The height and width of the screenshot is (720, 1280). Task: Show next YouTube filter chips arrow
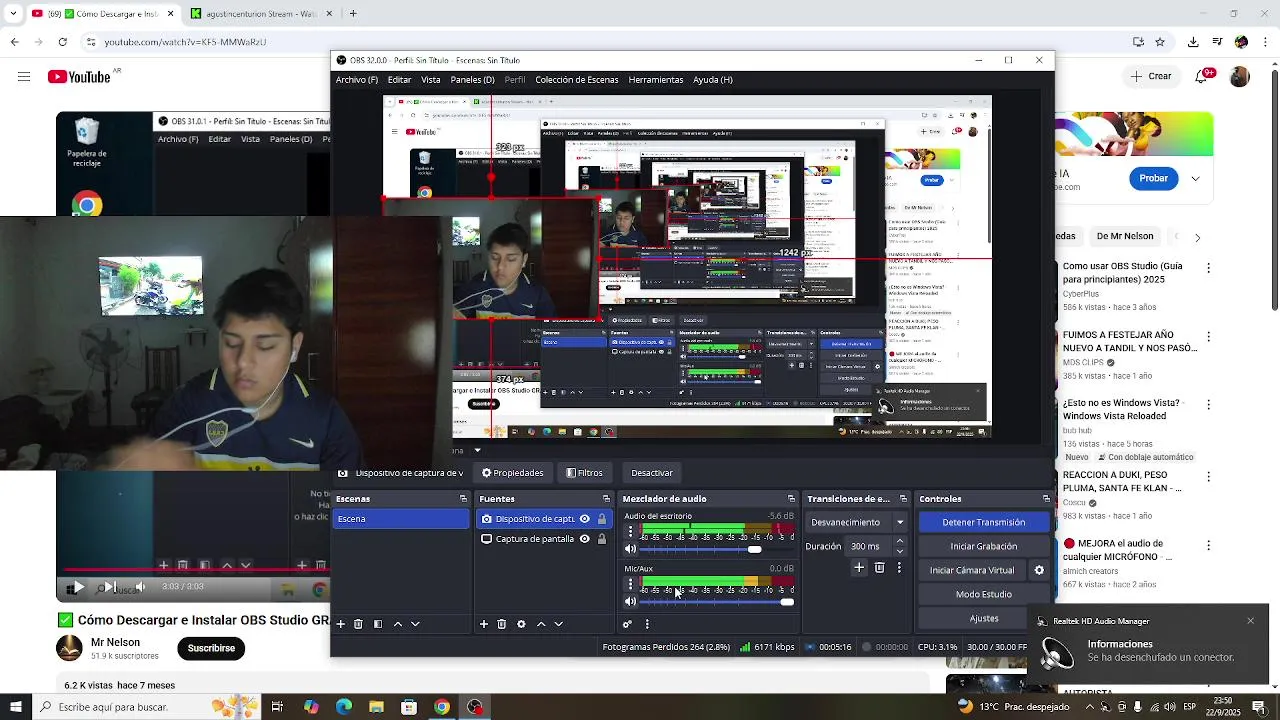click(x=1197, y=237)
